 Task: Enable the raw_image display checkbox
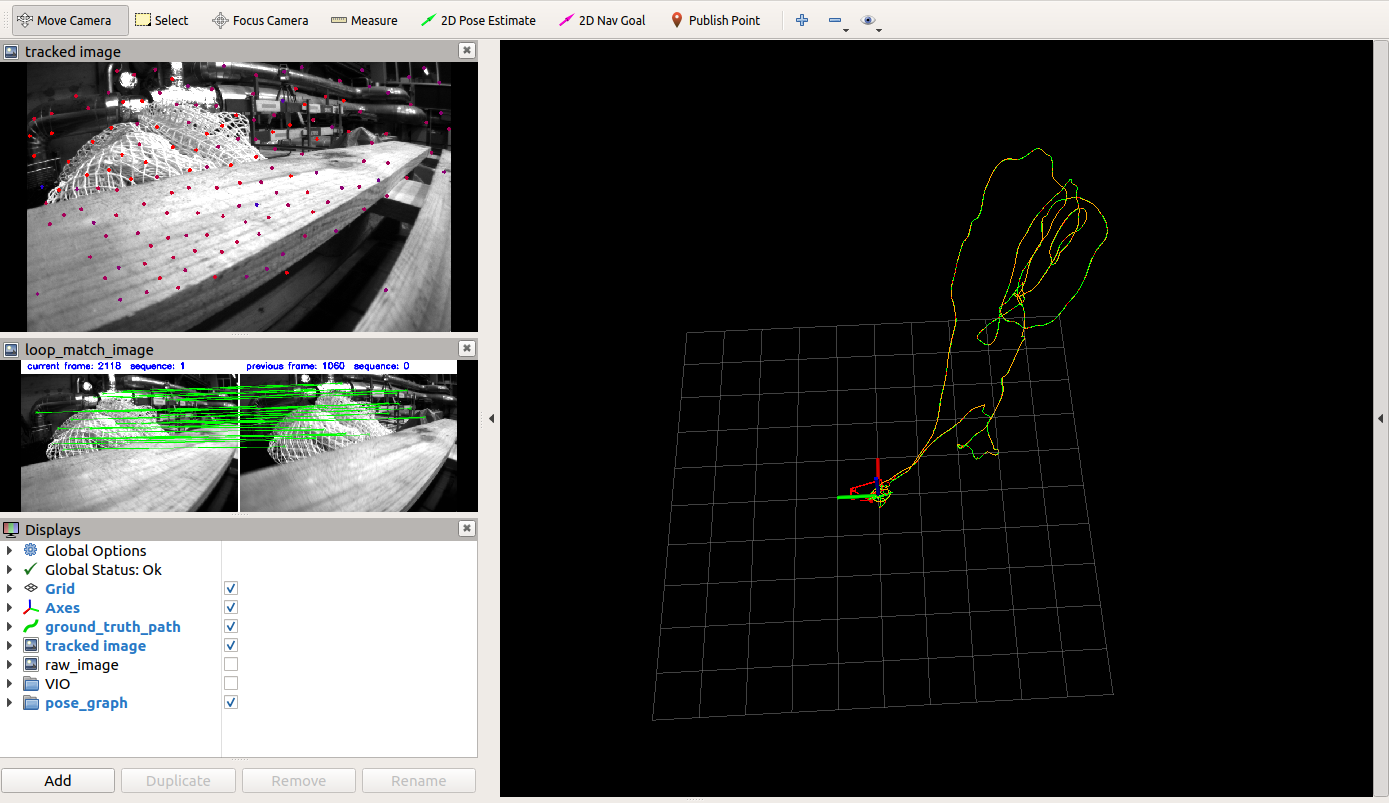tap(231, 665)
